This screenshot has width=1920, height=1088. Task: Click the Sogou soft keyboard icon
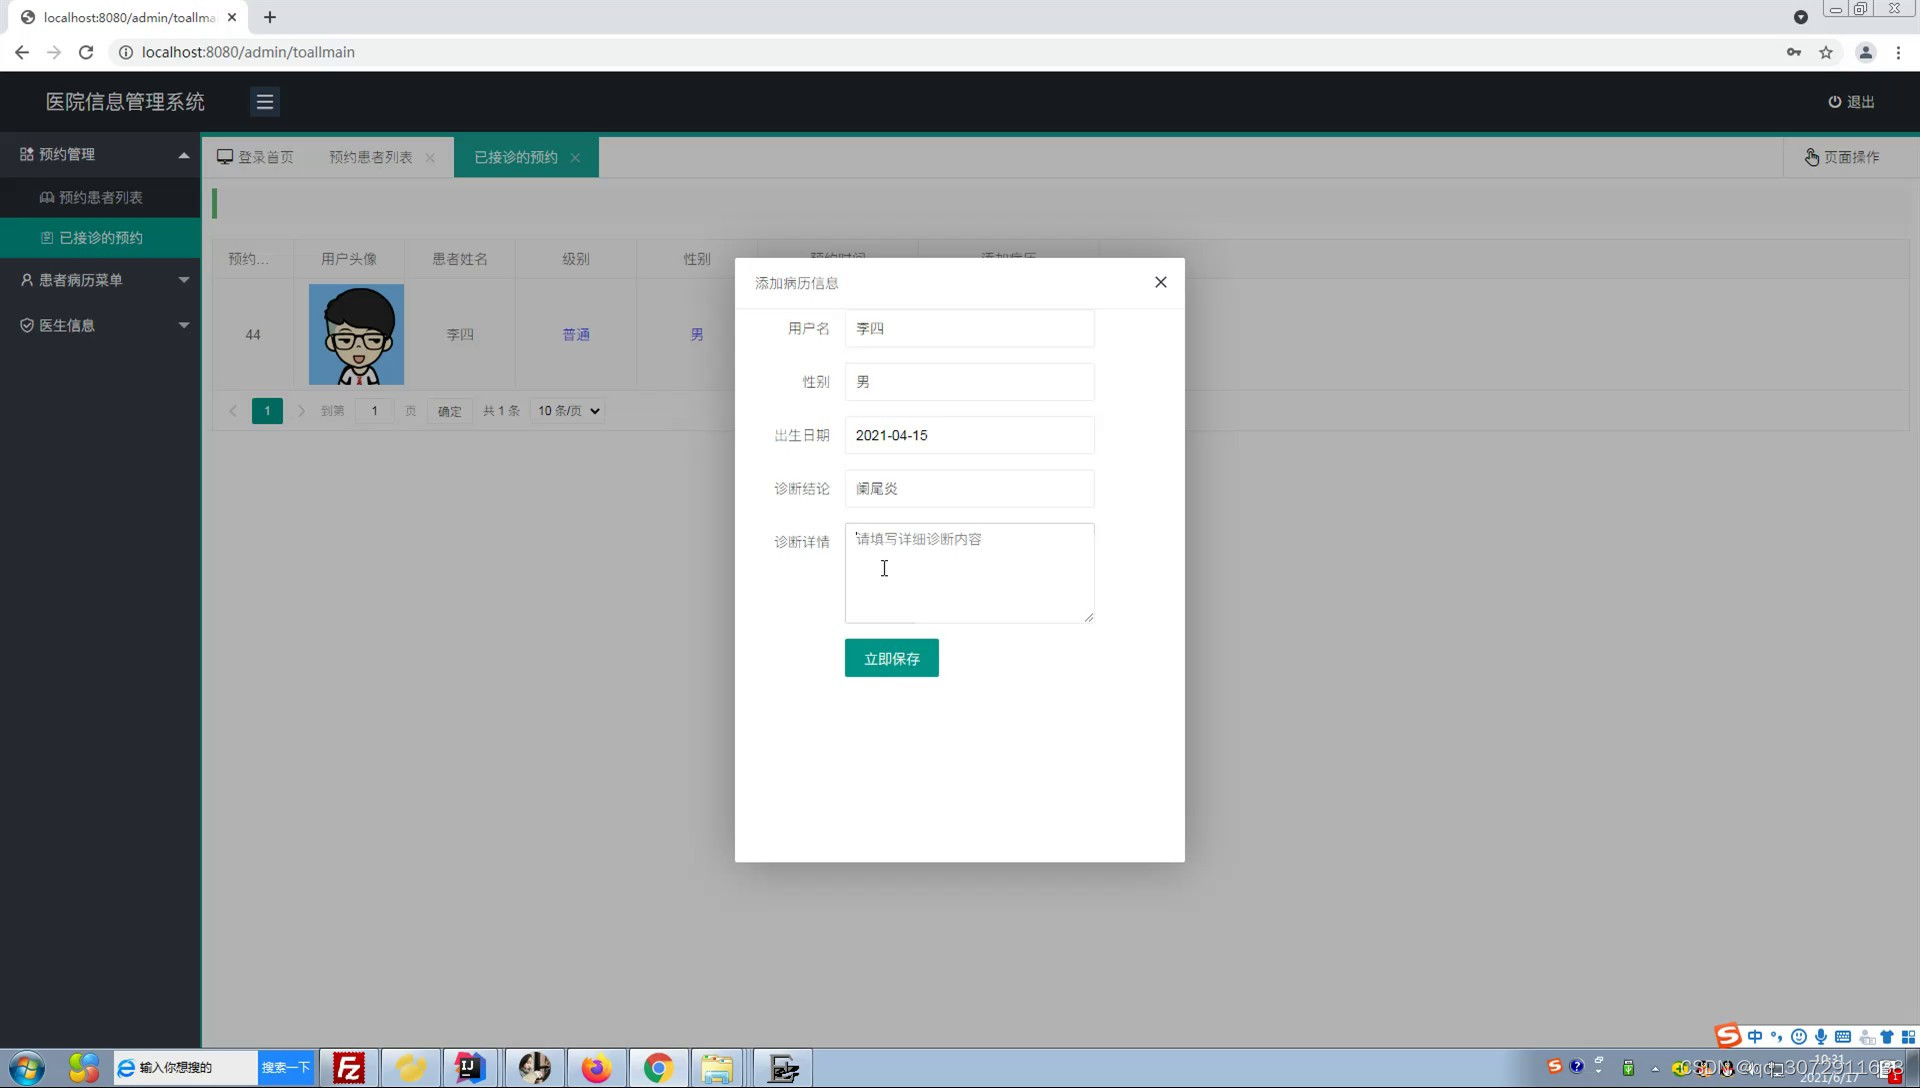click(x=1843, y=1037)
